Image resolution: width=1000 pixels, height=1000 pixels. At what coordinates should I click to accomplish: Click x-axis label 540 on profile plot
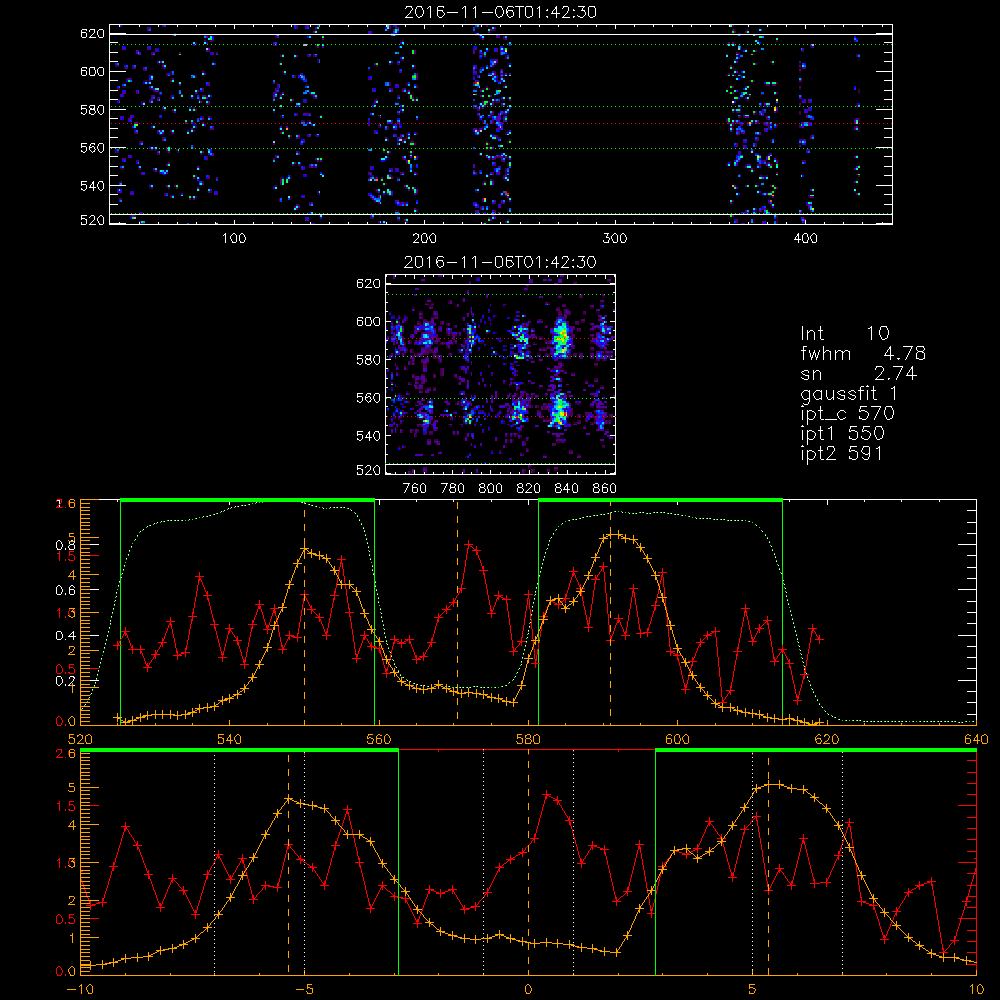(x=230, y=739)
